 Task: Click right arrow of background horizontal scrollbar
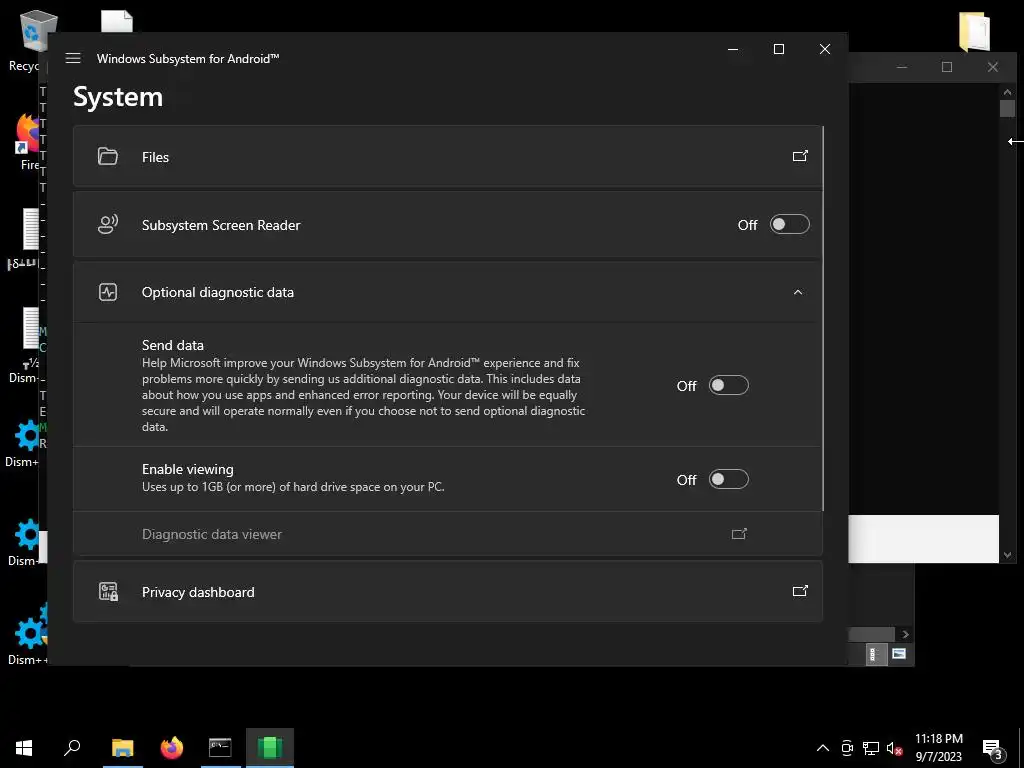click(x=905, y=634)
